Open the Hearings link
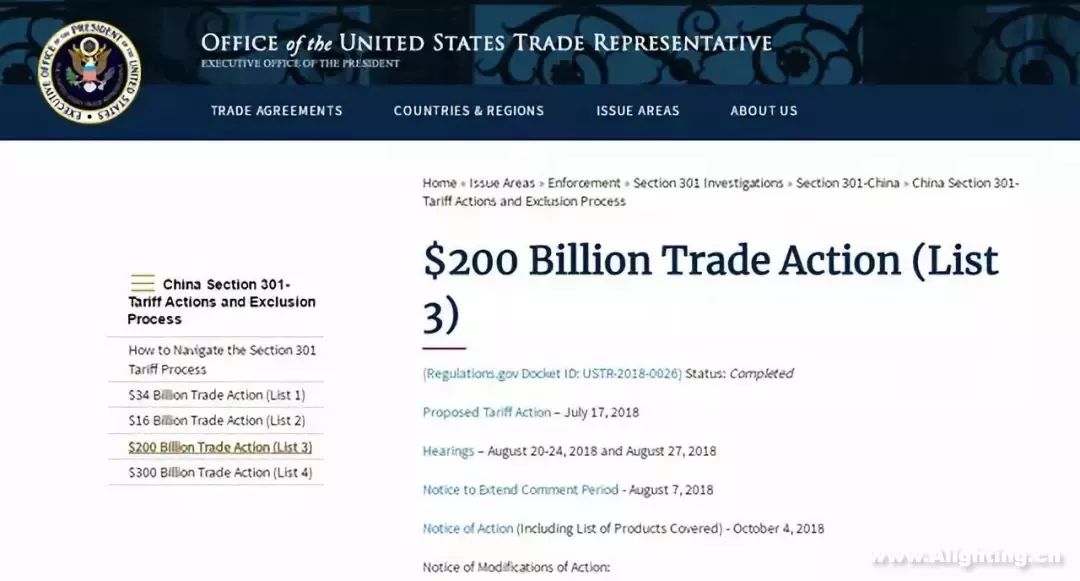1080x581 pixels. coord(448,451)
